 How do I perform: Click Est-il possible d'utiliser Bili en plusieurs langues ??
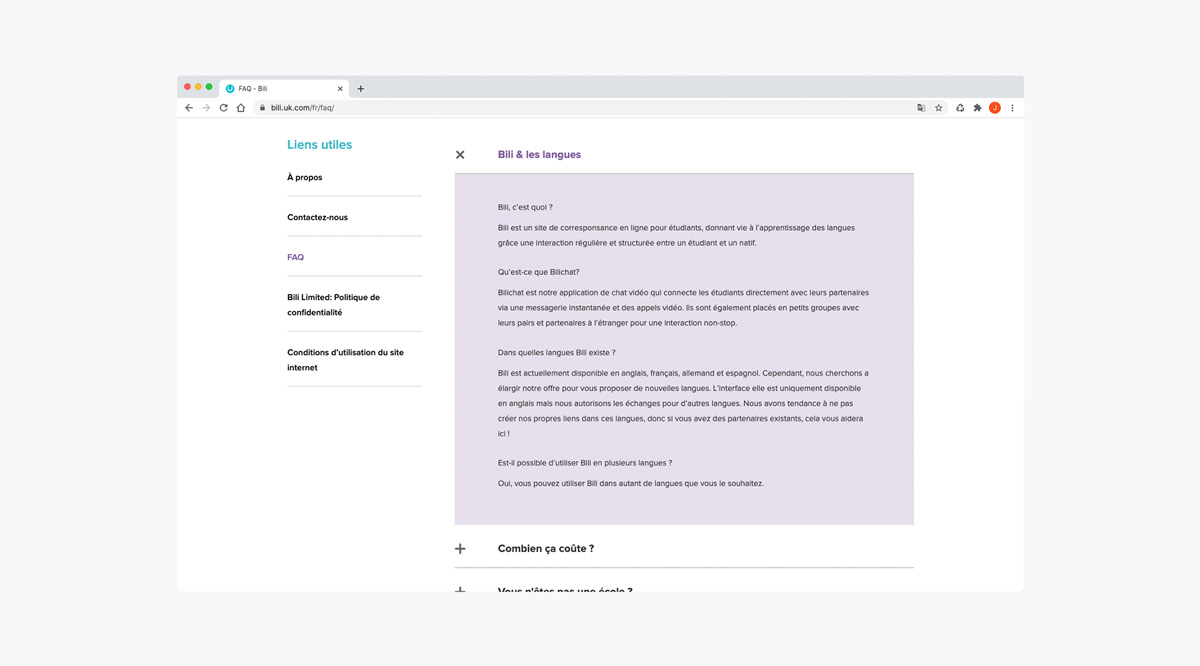585,463
